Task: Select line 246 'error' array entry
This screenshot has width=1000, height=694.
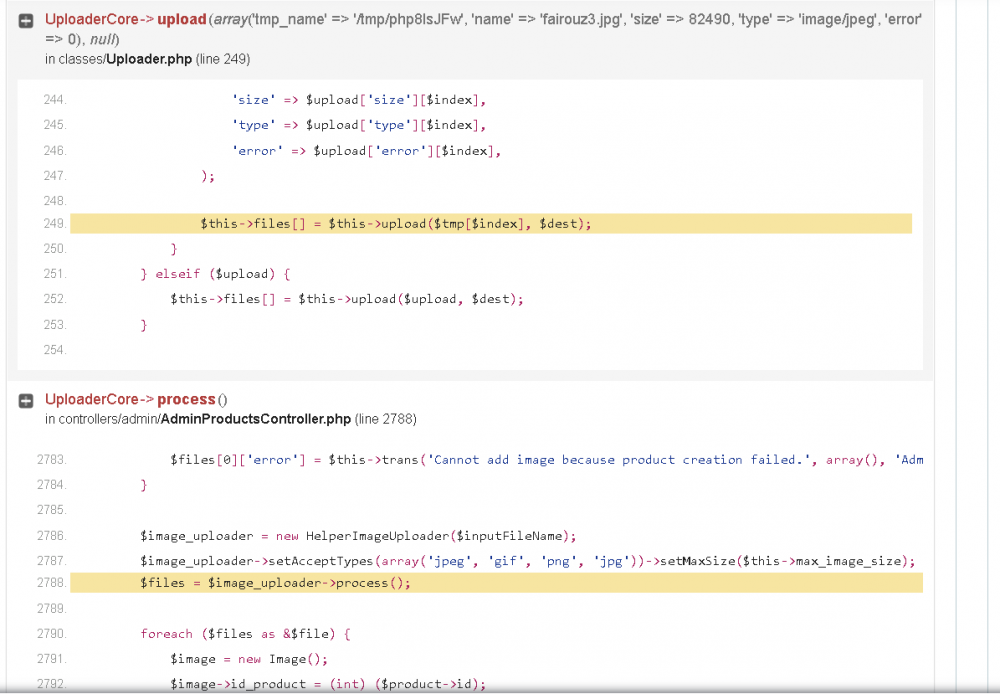Action: [x=367, y=151]
